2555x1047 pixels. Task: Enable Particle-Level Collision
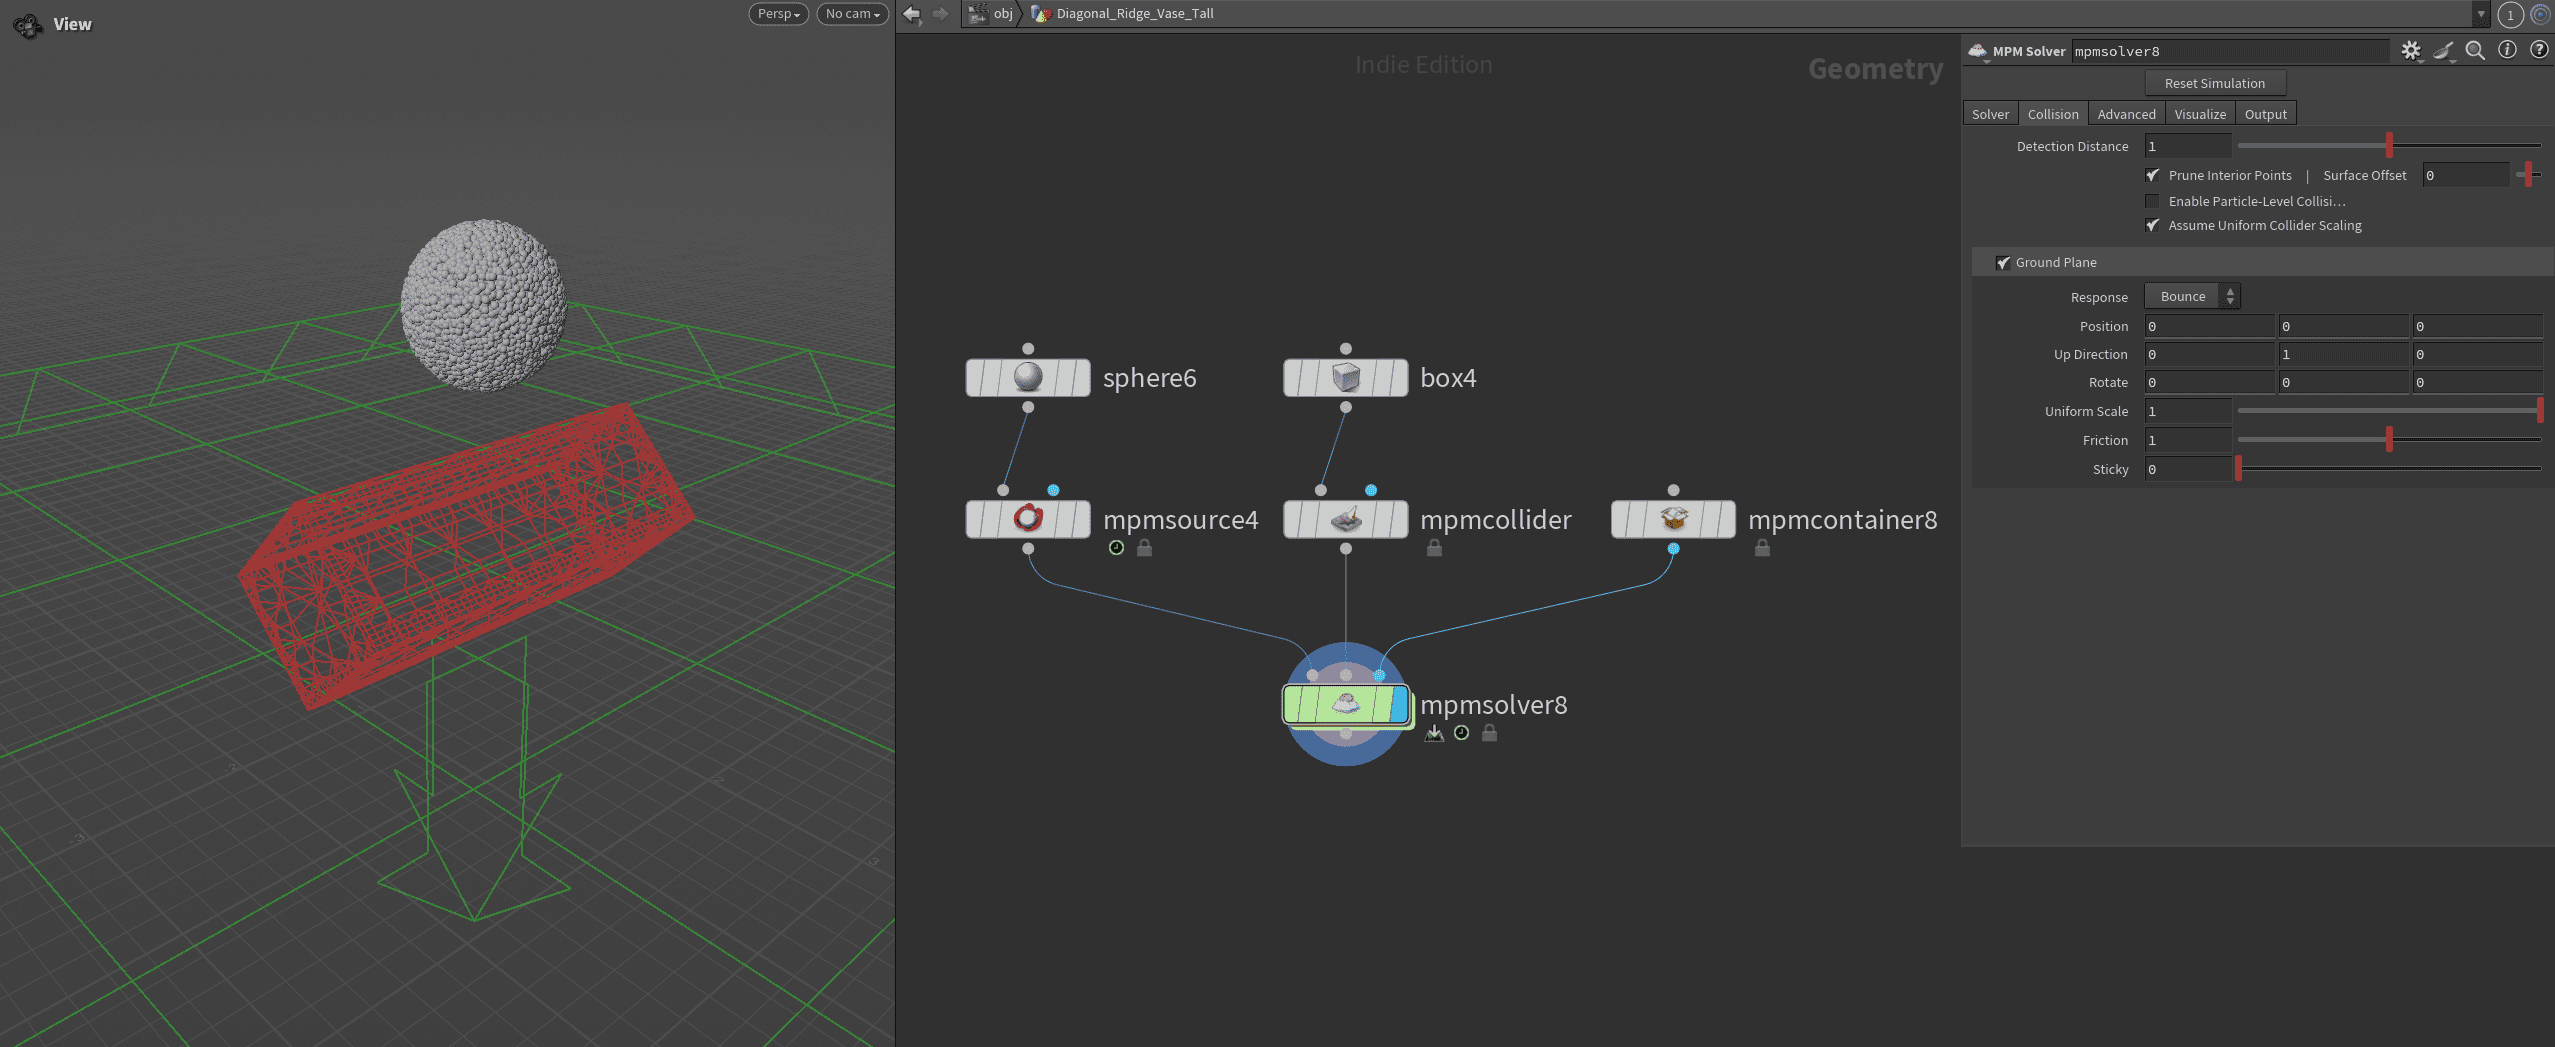pyautogui.click(x=2152, y=201)
